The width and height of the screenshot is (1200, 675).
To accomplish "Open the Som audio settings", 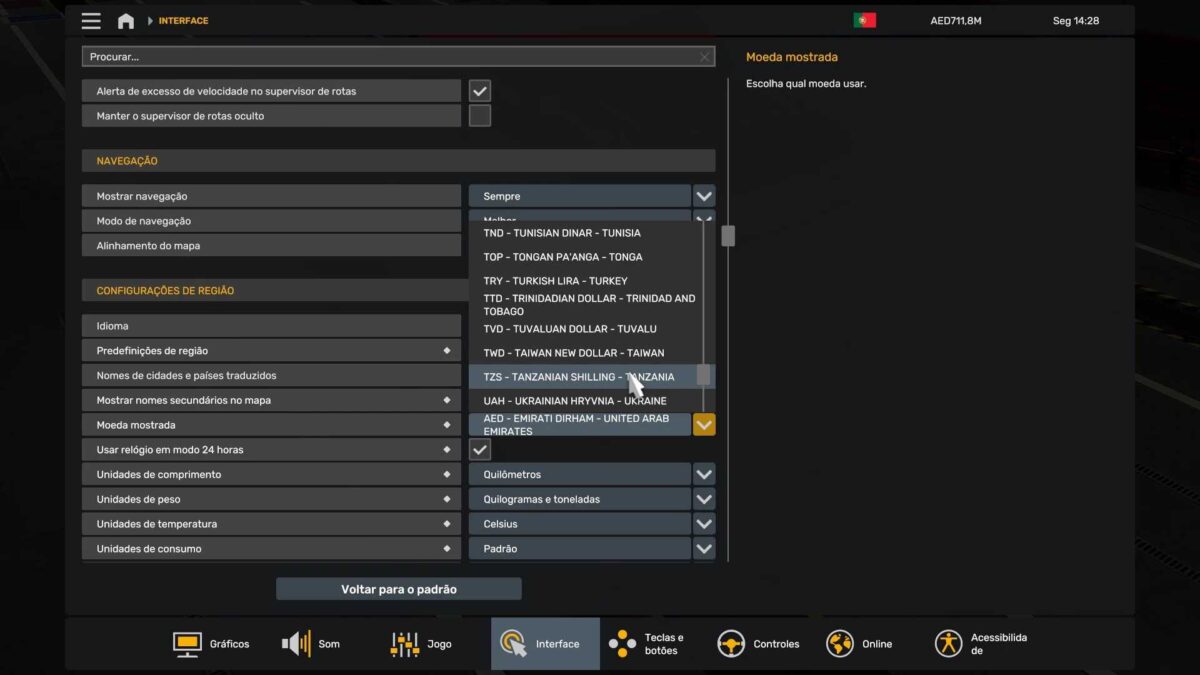I will pyautogui.click(x=311, y=644).
